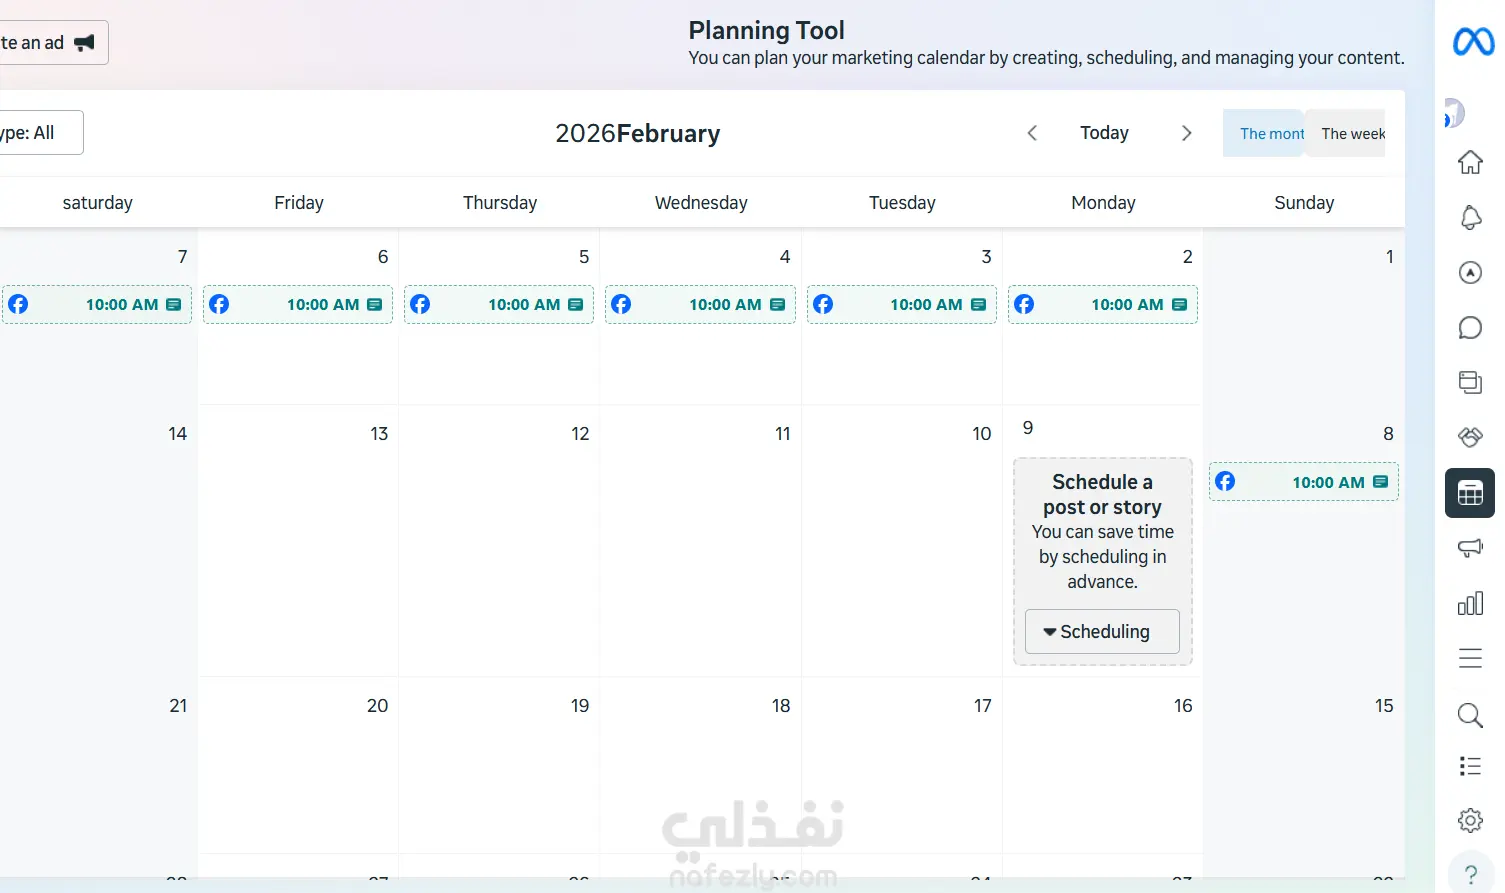The height and width of the screenshot is (893, 1505).
Task: Click the Help question mark icon
Action: [1470, 874]
